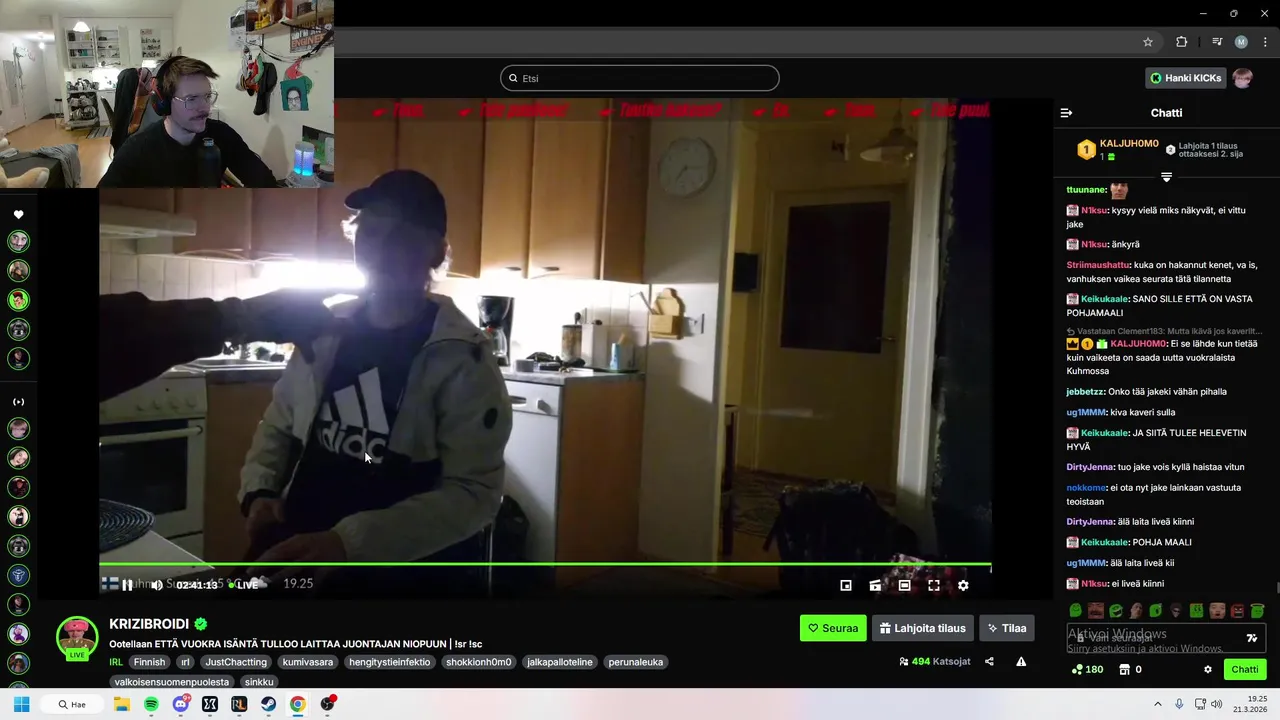Open chatter Striimaushattu's profile
The height and width of the screenshot is (720, 1280).
point(1098,265)
